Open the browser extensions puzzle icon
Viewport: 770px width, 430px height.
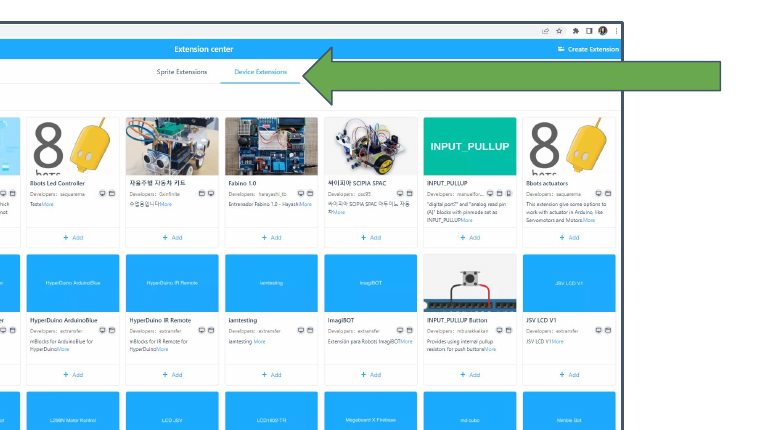(576, 31)
